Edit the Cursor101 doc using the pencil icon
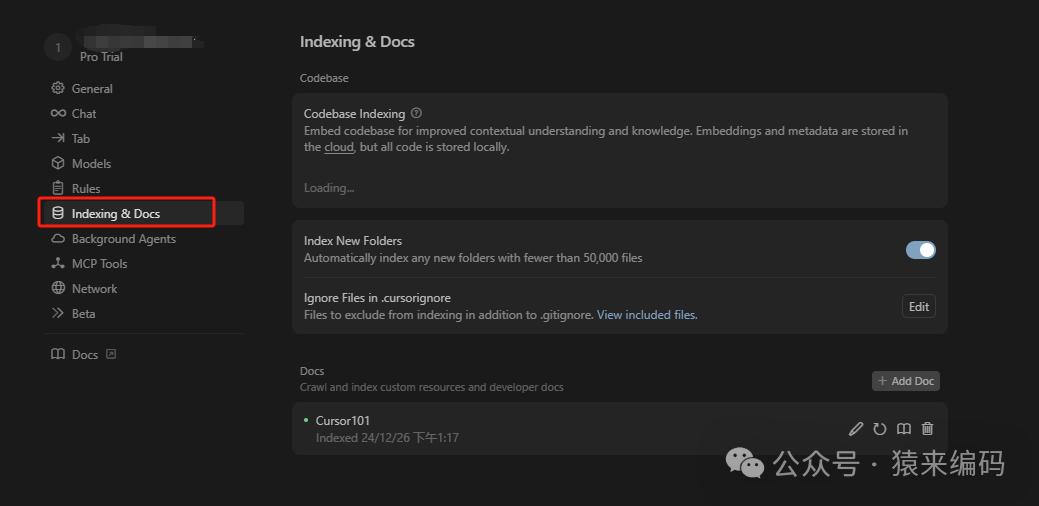This screenshot has width=1039, height=506. click(855, 429)
